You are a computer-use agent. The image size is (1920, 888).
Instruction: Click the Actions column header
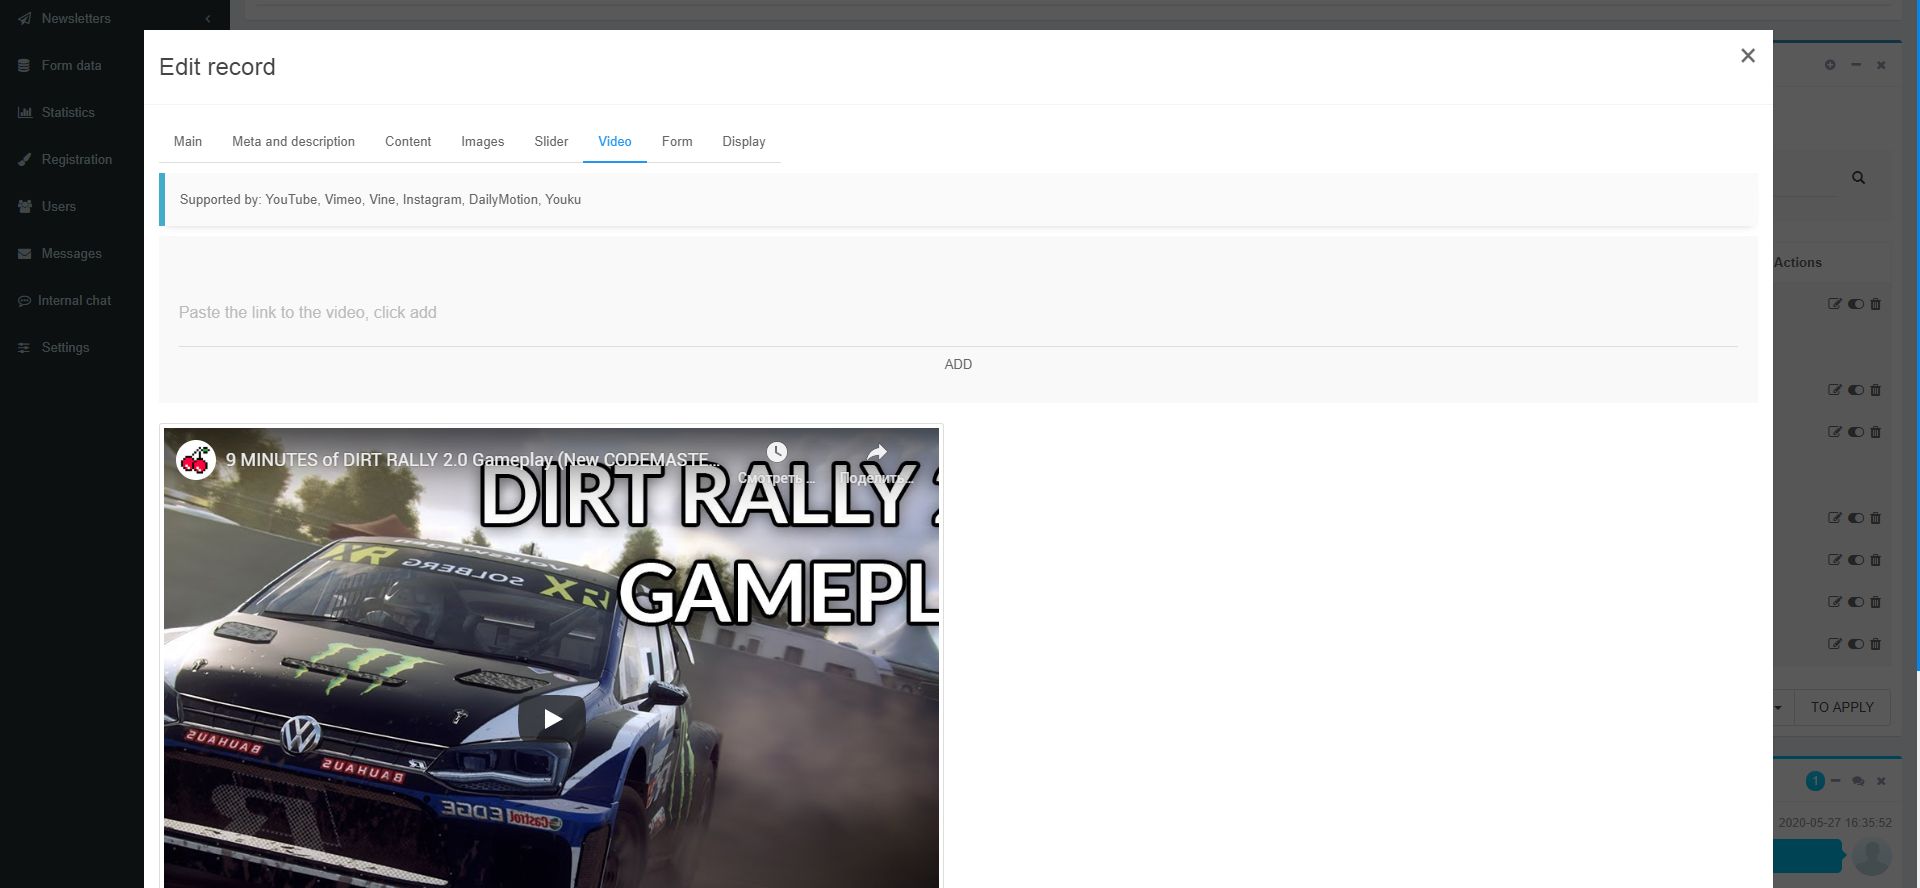1798,263
